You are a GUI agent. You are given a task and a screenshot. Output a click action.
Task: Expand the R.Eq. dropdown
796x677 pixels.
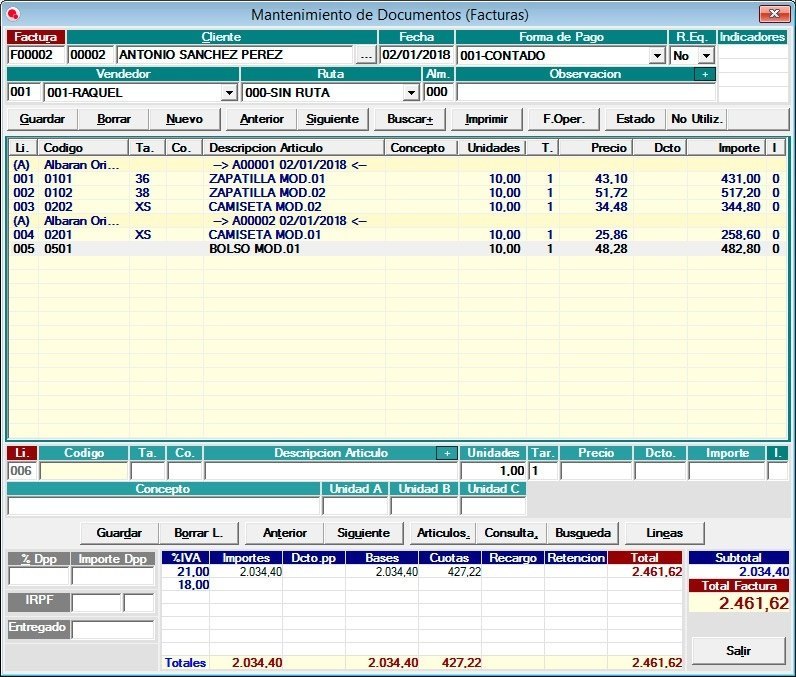(706, 56)
